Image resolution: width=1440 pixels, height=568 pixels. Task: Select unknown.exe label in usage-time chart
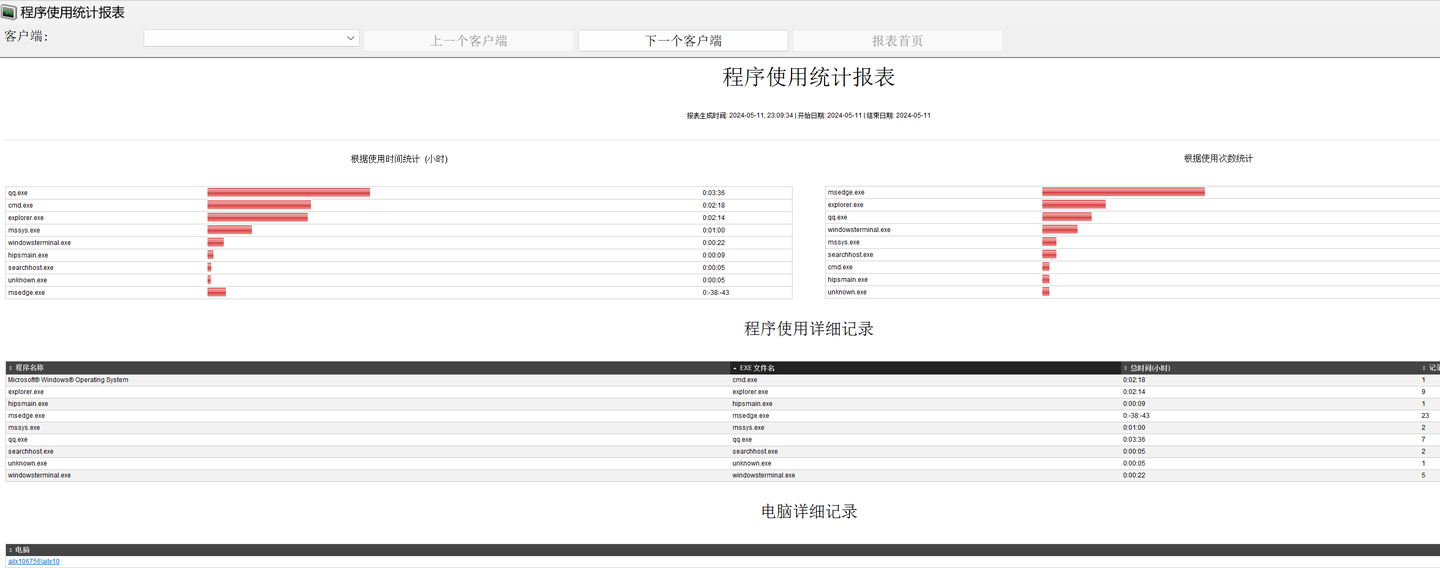click(28, 280)
